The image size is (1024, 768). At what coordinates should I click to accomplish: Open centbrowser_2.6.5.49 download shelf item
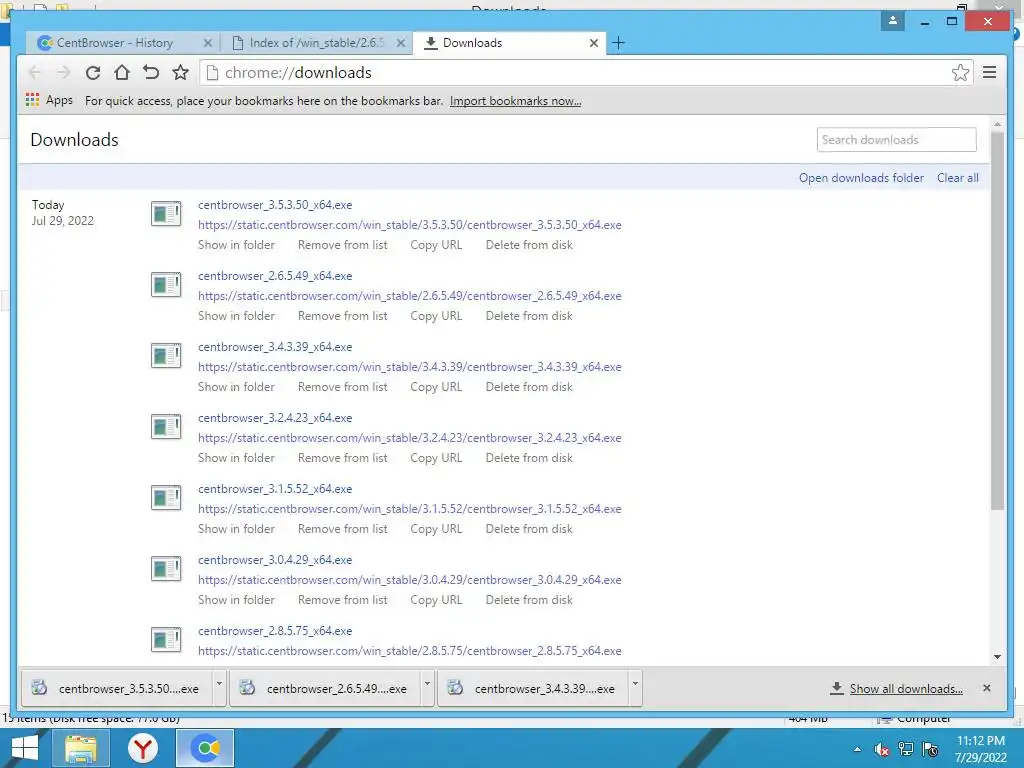[325, 688]
